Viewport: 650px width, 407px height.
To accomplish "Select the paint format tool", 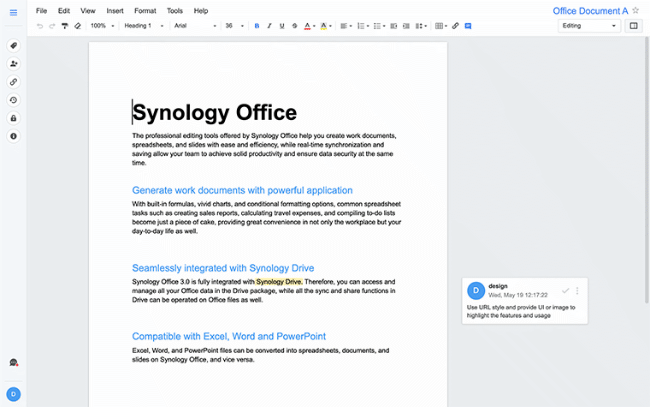I will click(x=65, y=26).
